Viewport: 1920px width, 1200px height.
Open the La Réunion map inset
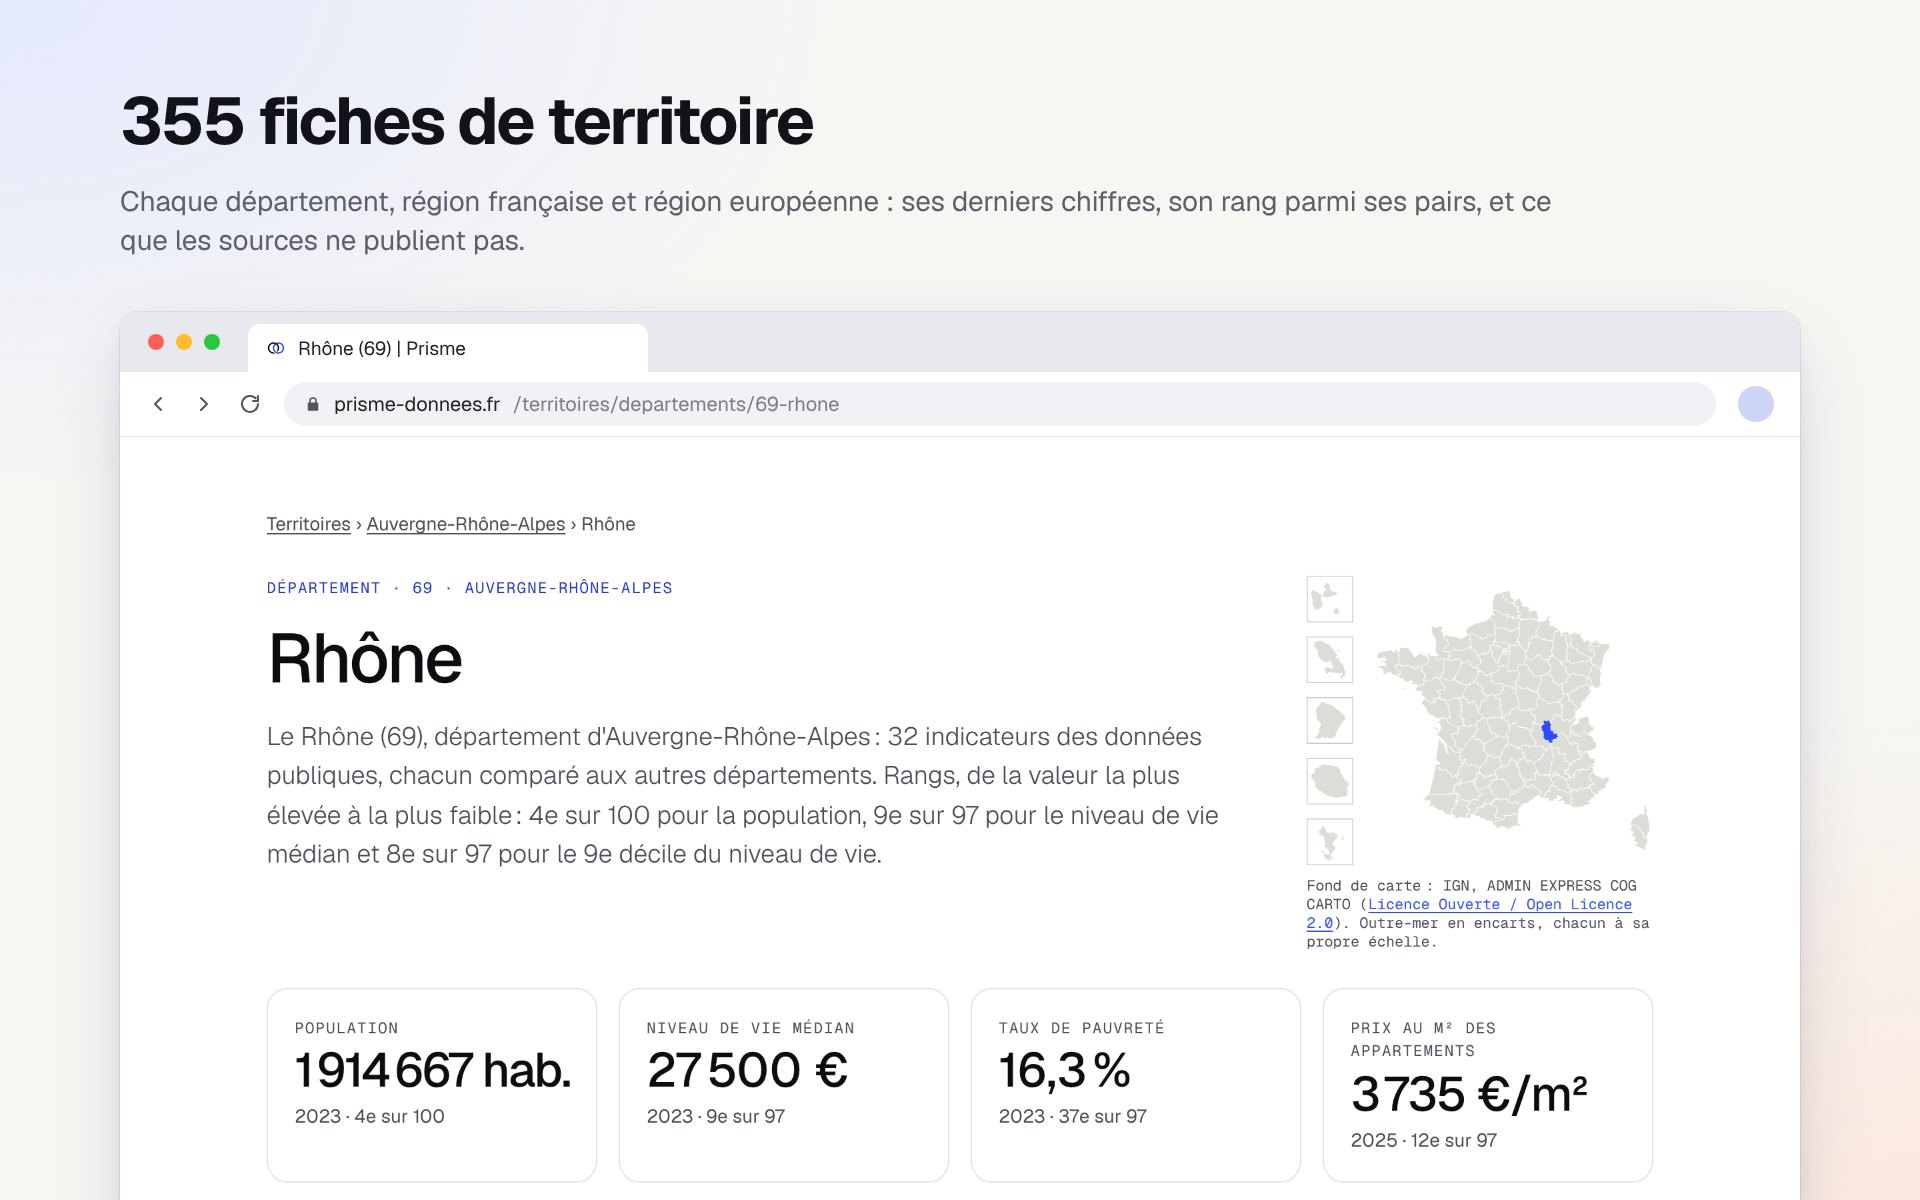coord(1329,781)
